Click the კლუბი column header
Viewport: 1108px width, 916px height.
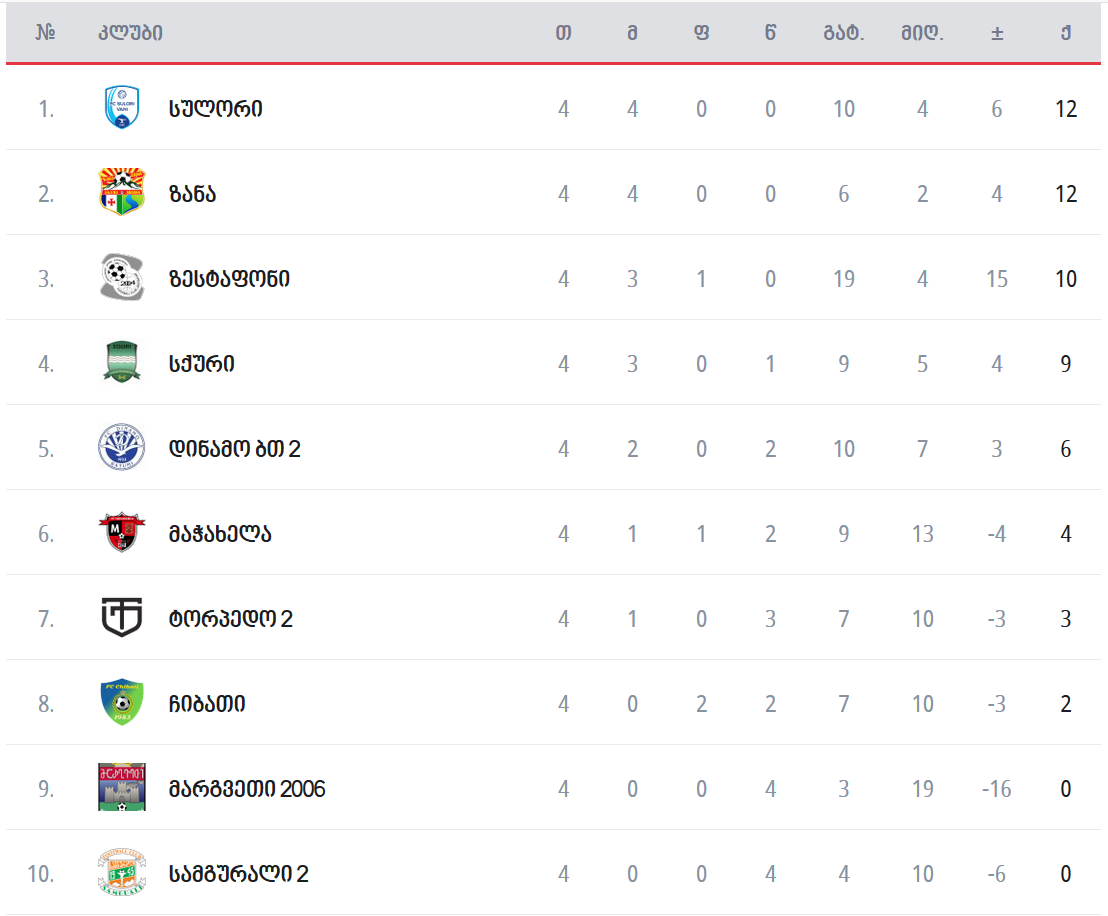click(x=130, y=33)
